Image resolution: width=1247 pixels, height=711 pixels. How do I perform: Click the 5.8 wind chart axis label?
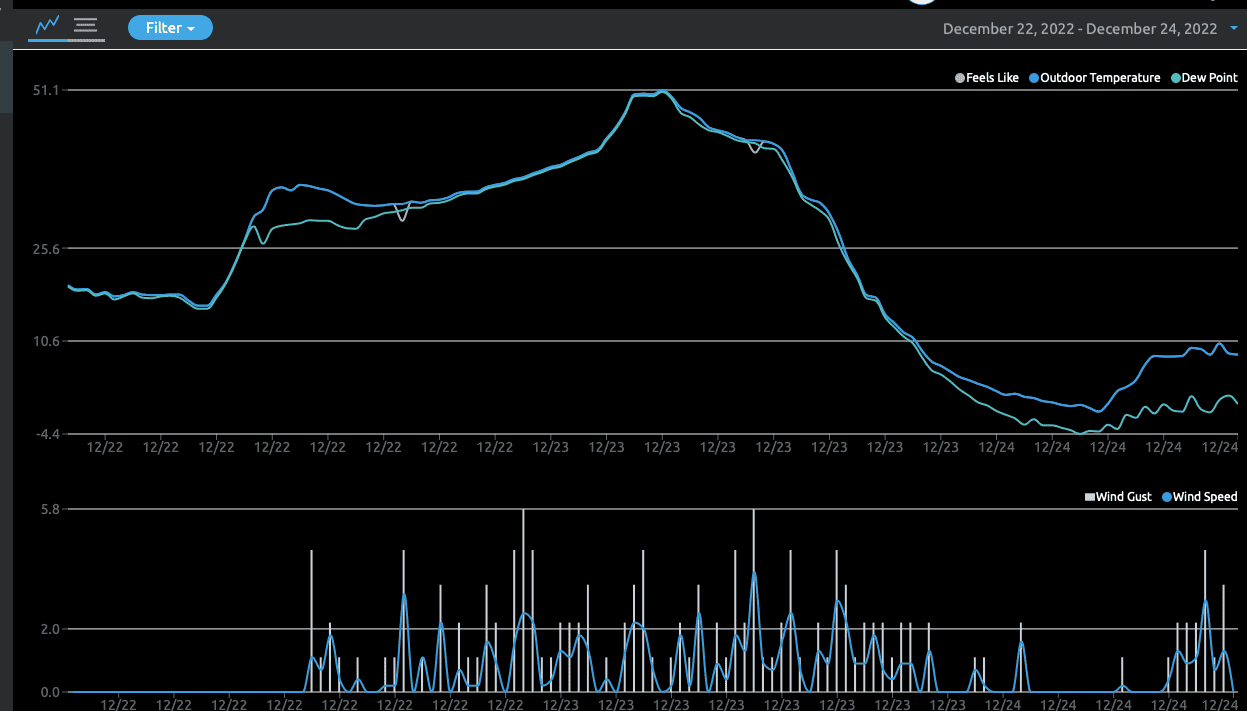(51, 509)
